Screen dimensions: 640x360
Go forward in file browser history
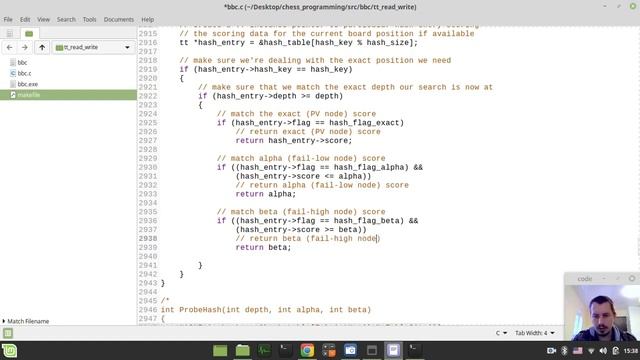tap(24, 47)
